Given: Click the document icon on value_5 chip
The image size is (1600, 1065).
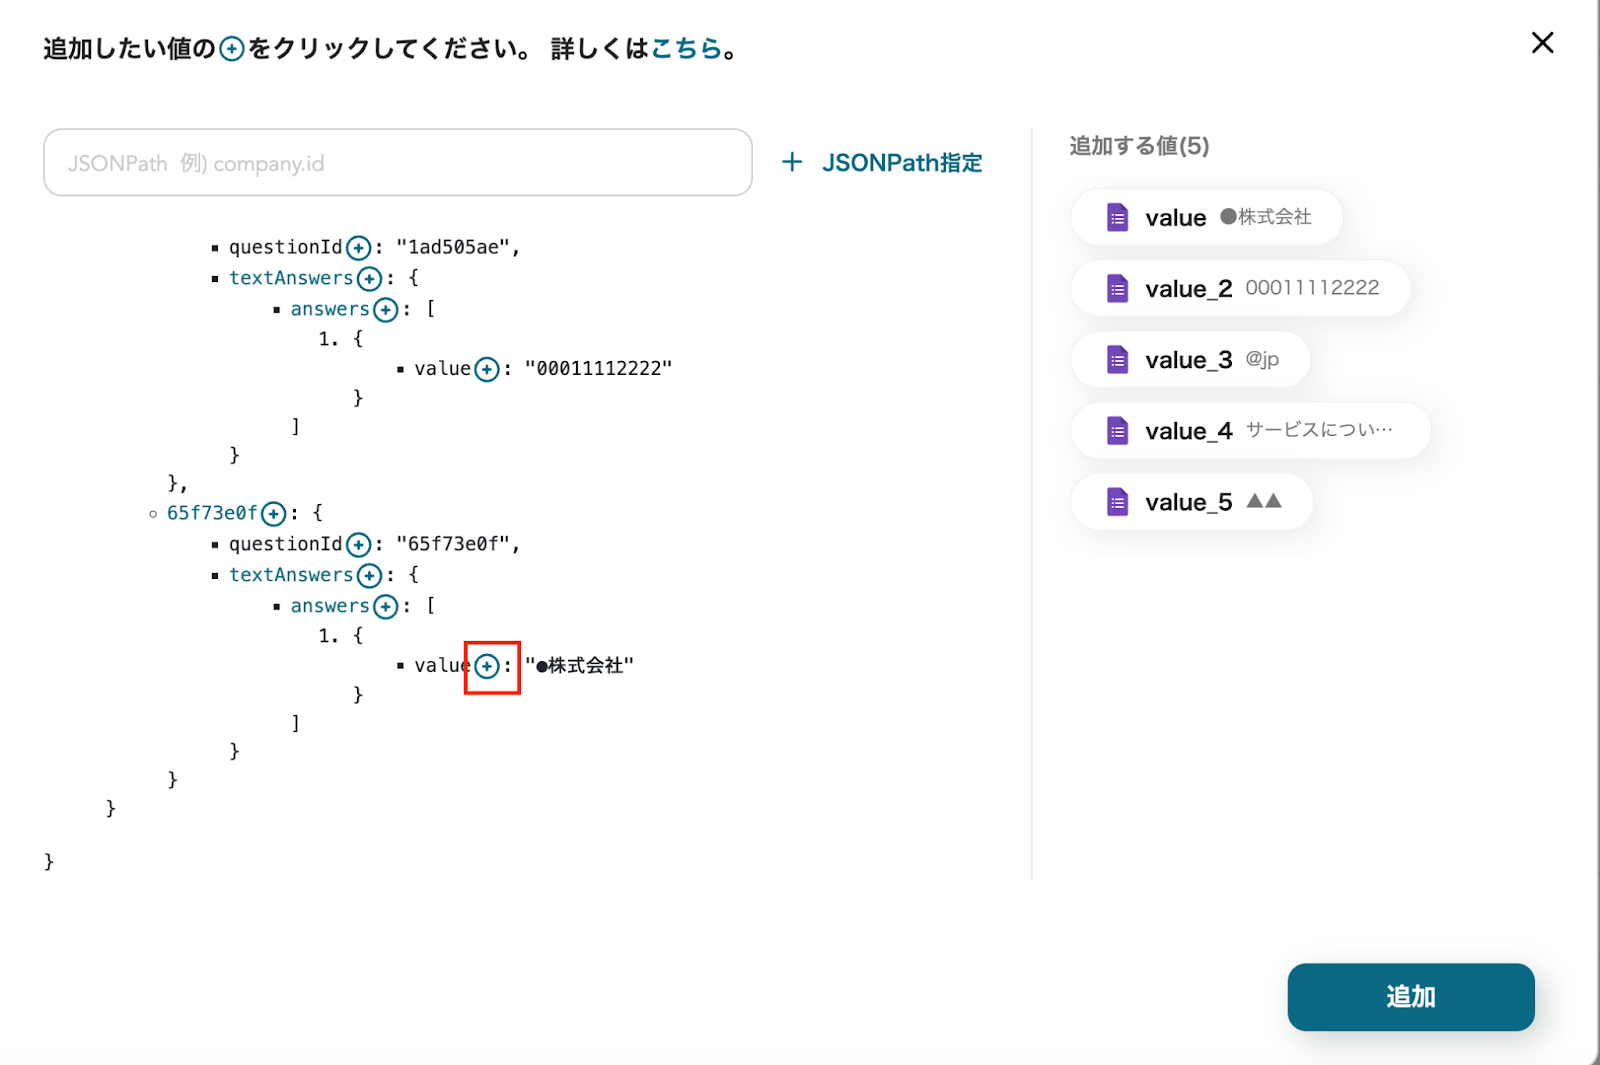Looking at the screenshot, I should pos(1117,502).
